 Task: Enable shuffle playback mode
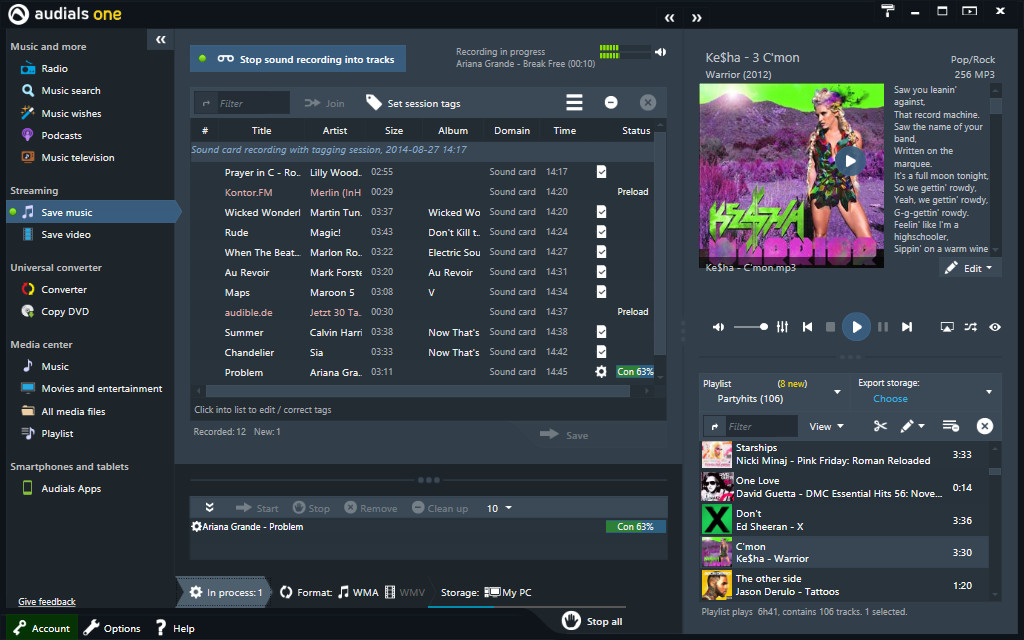tap(970, 326)
